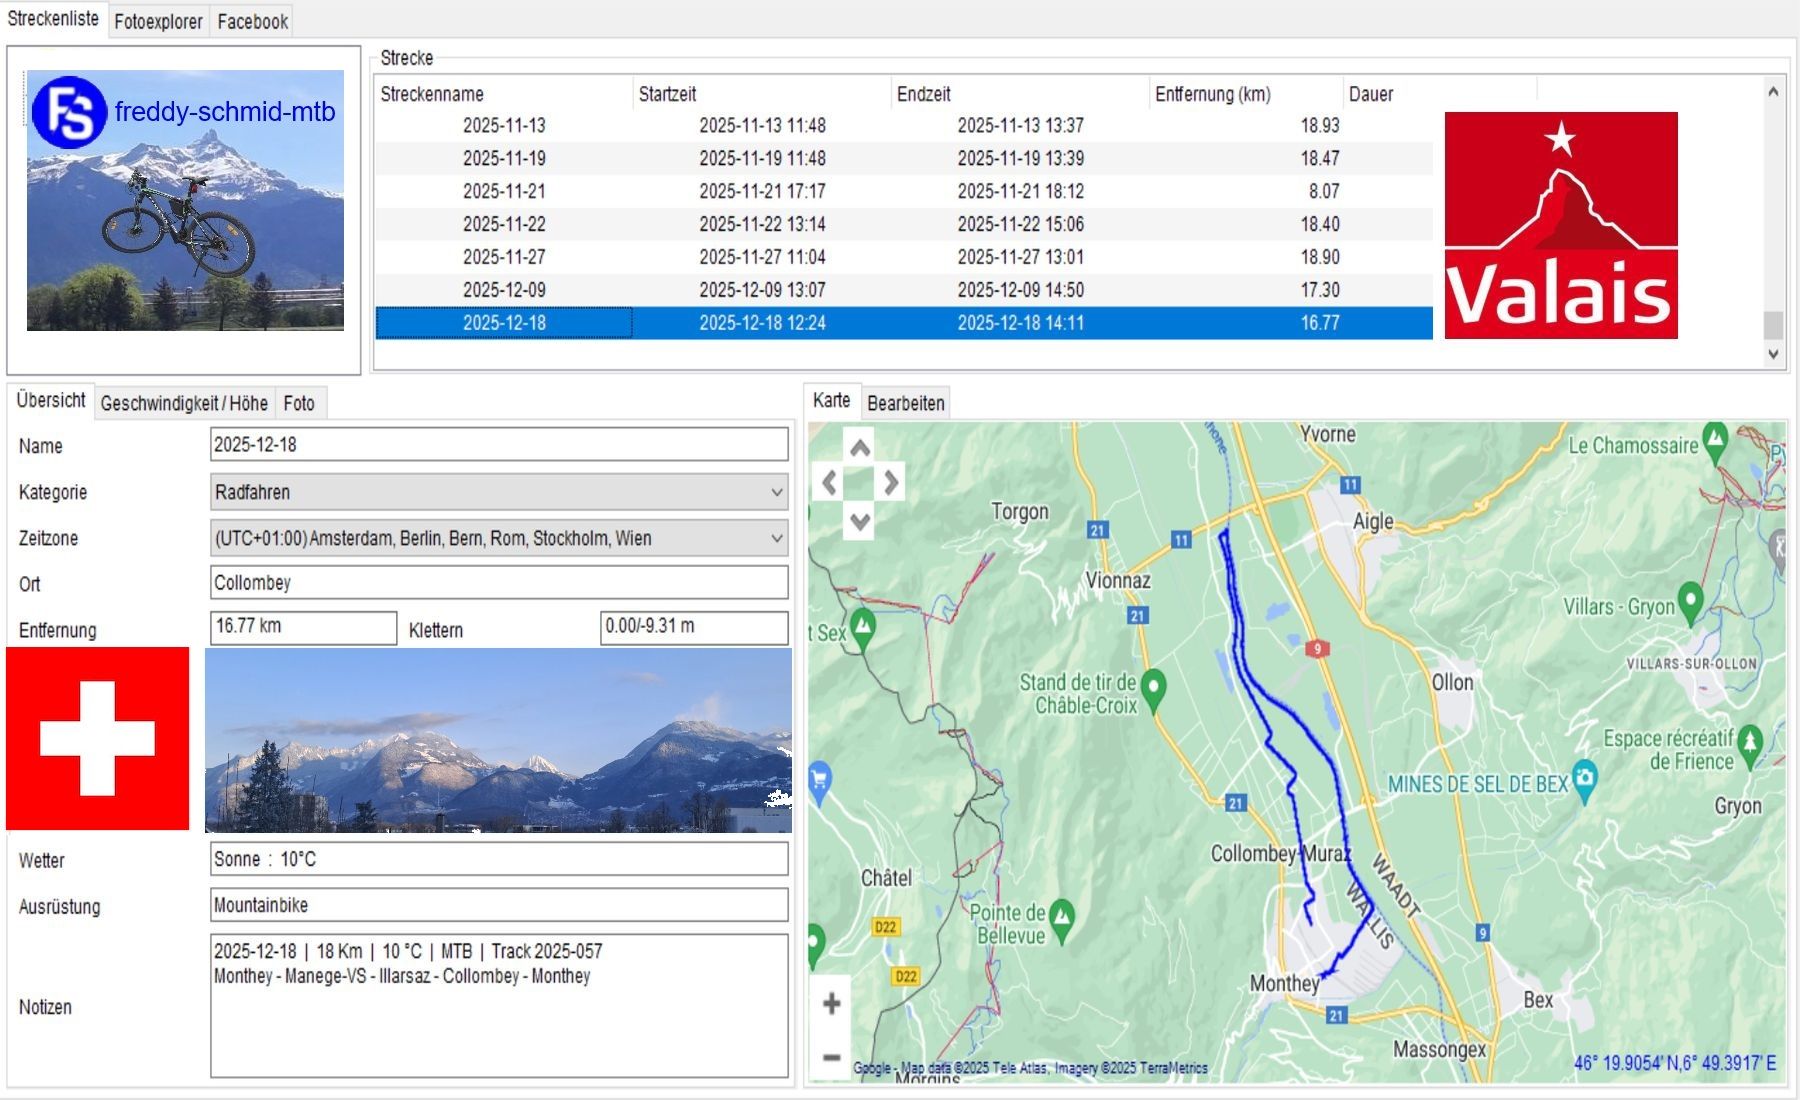
Task: Open the Facebook tab
Action: click(x=252, y=21)
